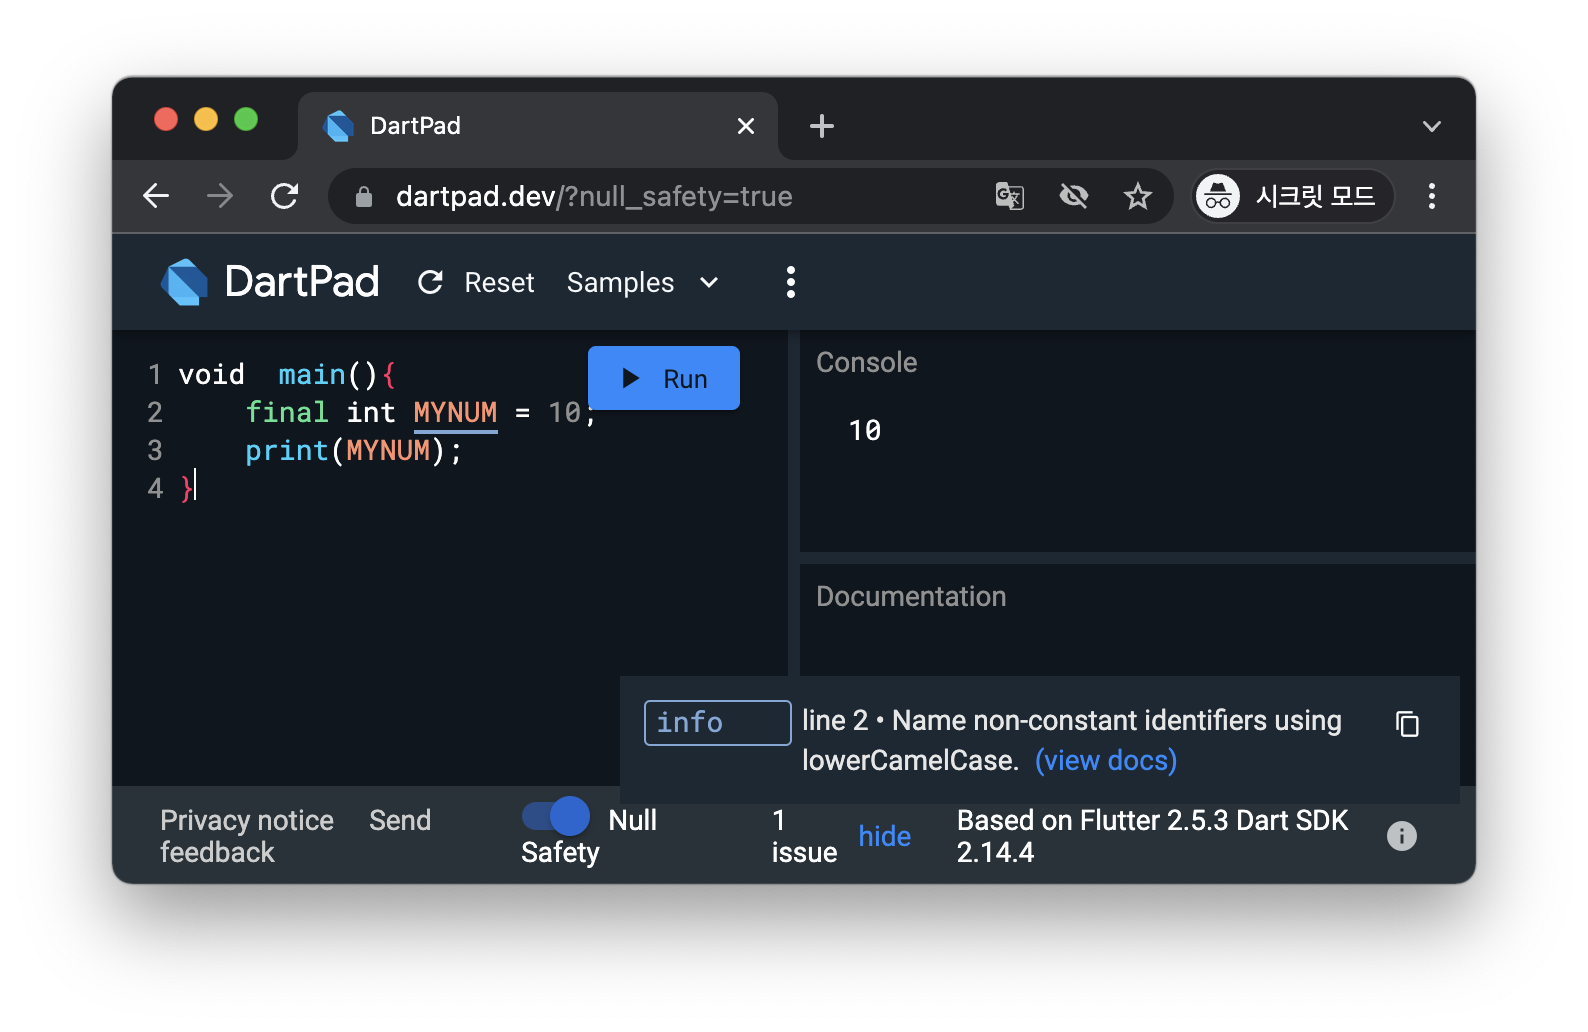Click 'void' keyword on line 1
The height and width of the screenshot is (1032, 1588).
click(x=212, y=375)
